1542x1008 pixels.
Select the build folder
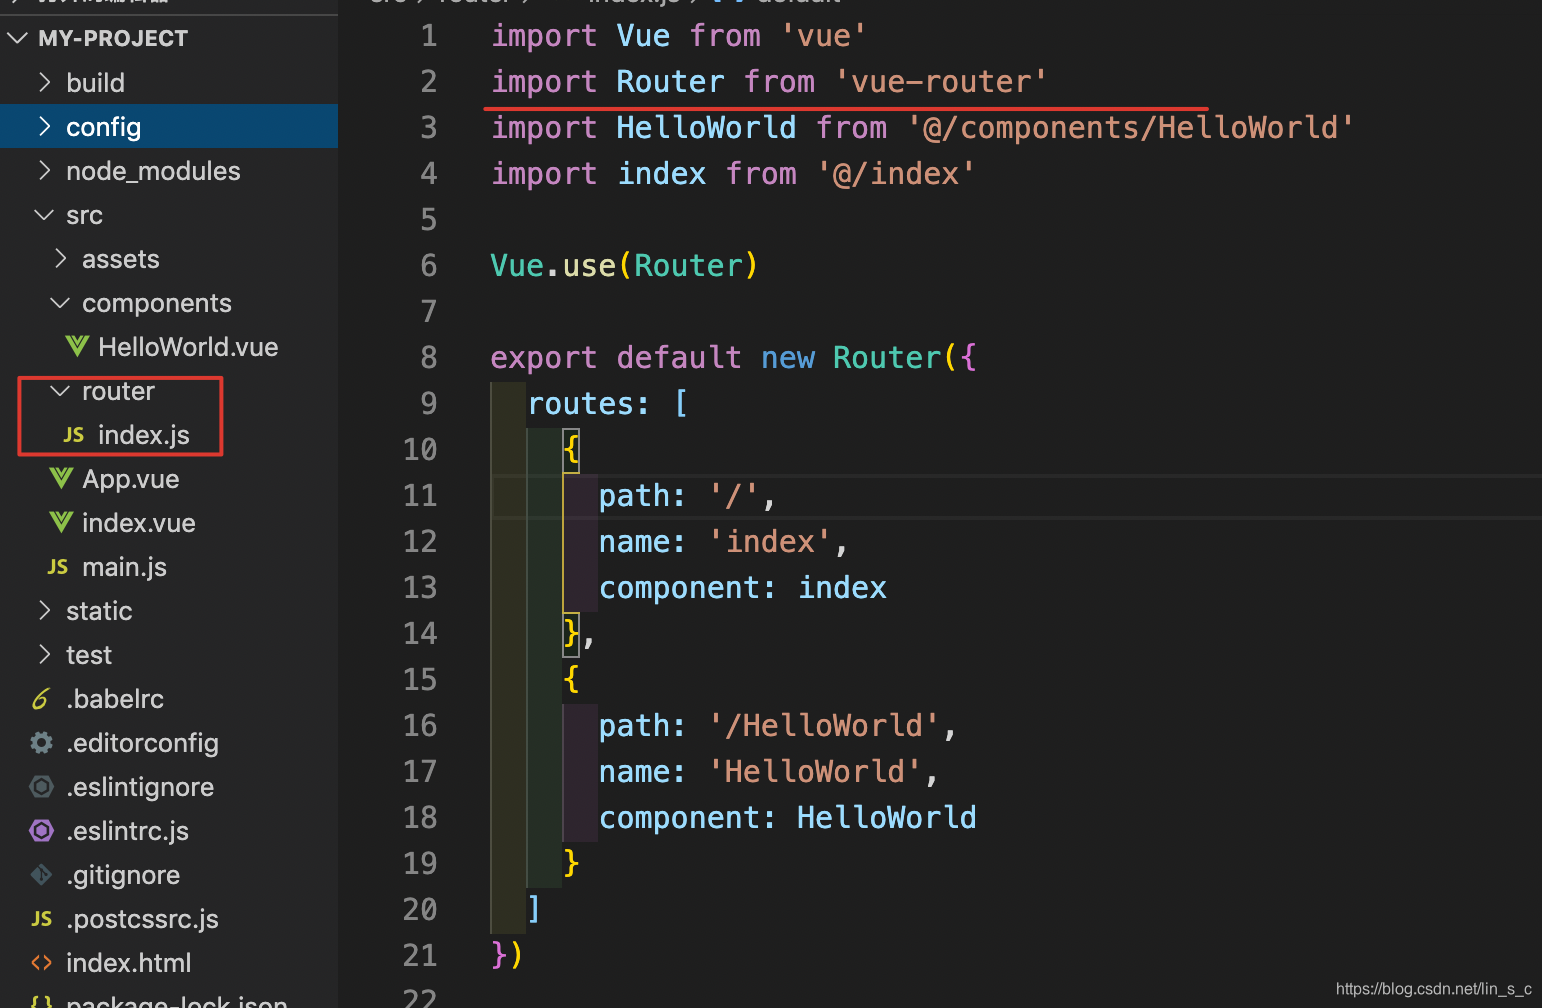[169, 82]
